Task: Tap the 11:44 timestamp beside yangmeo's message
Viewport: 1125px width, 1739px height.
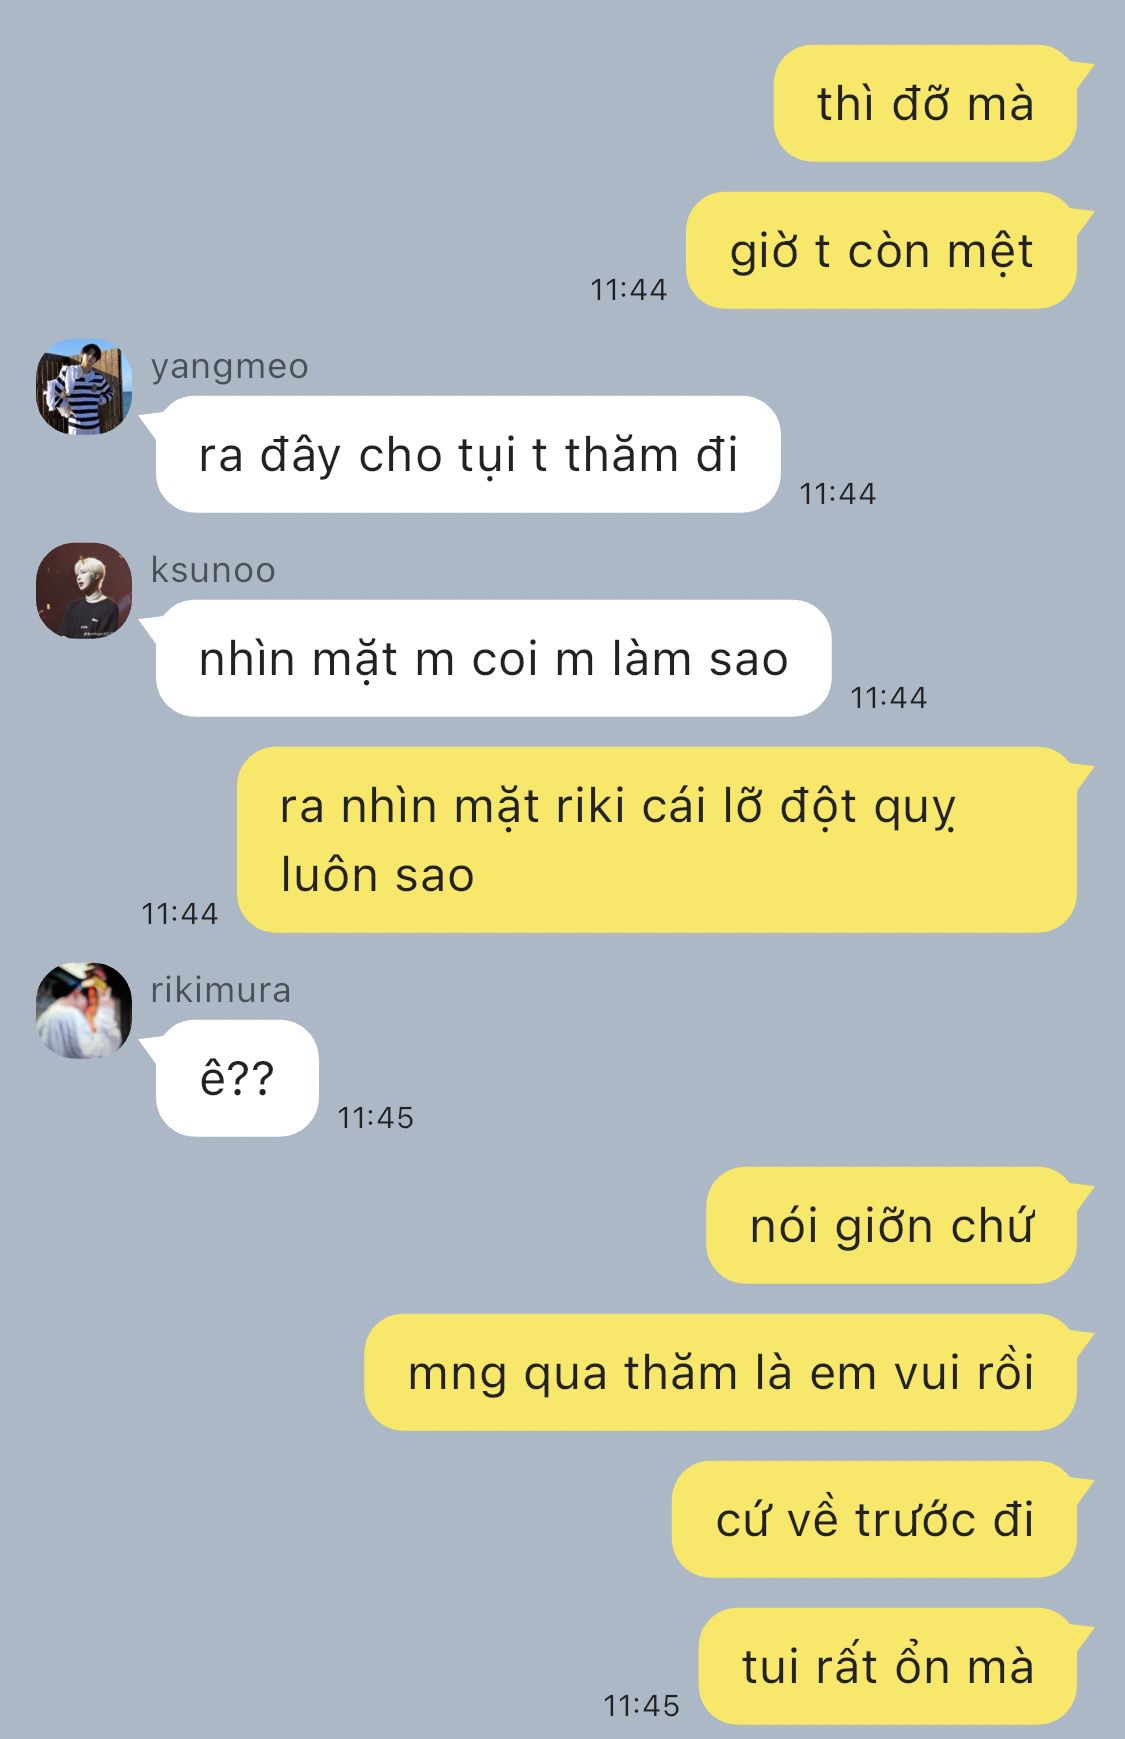Action: (x=838, y=493)
